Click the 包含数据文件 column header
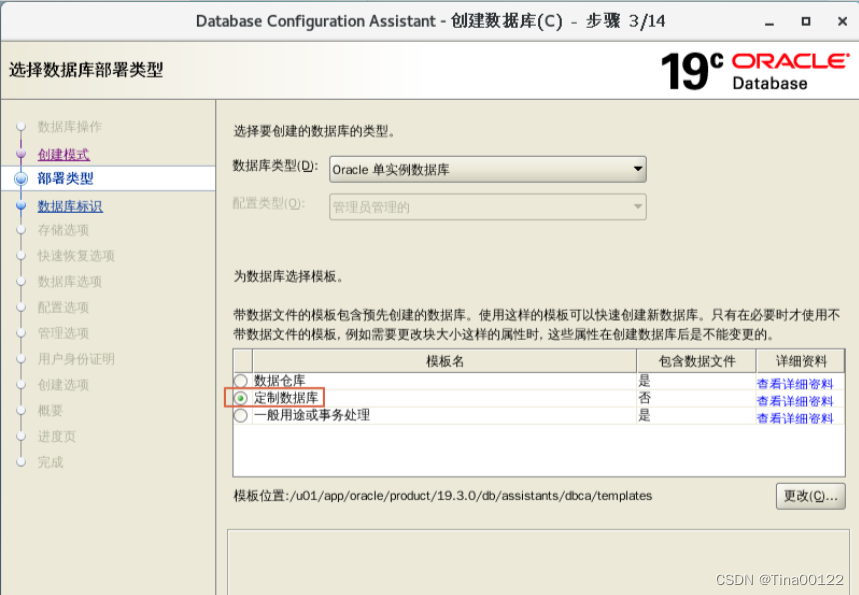Image resolution: width=859 pixels, height=595 pixels. tap(696, 361)
